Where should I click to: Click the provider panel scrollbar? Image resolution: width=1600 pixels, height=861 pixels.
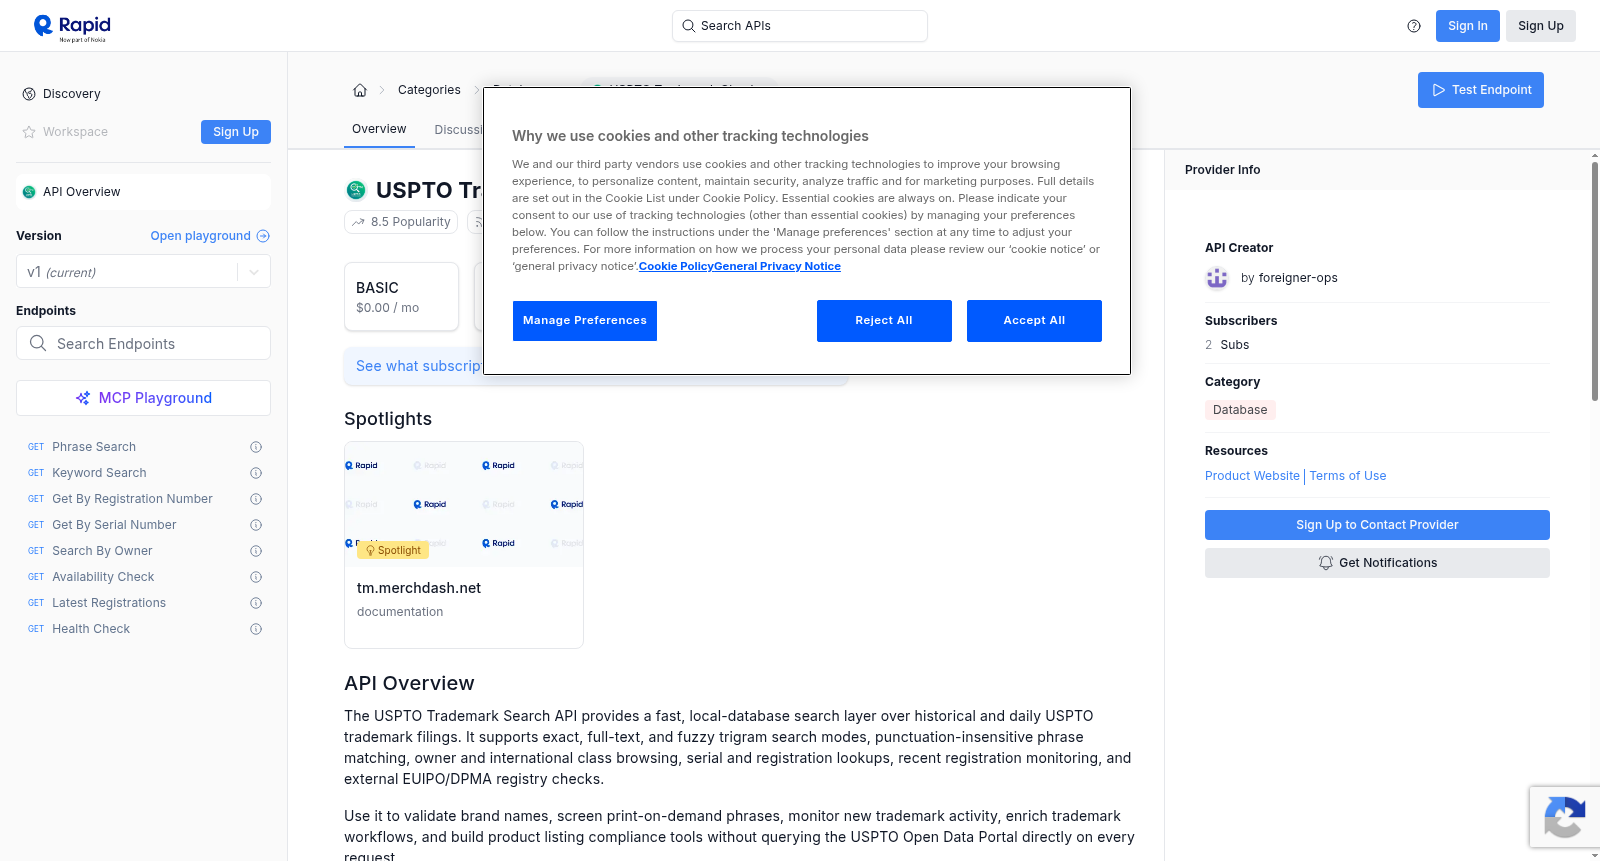[1594, 280]
